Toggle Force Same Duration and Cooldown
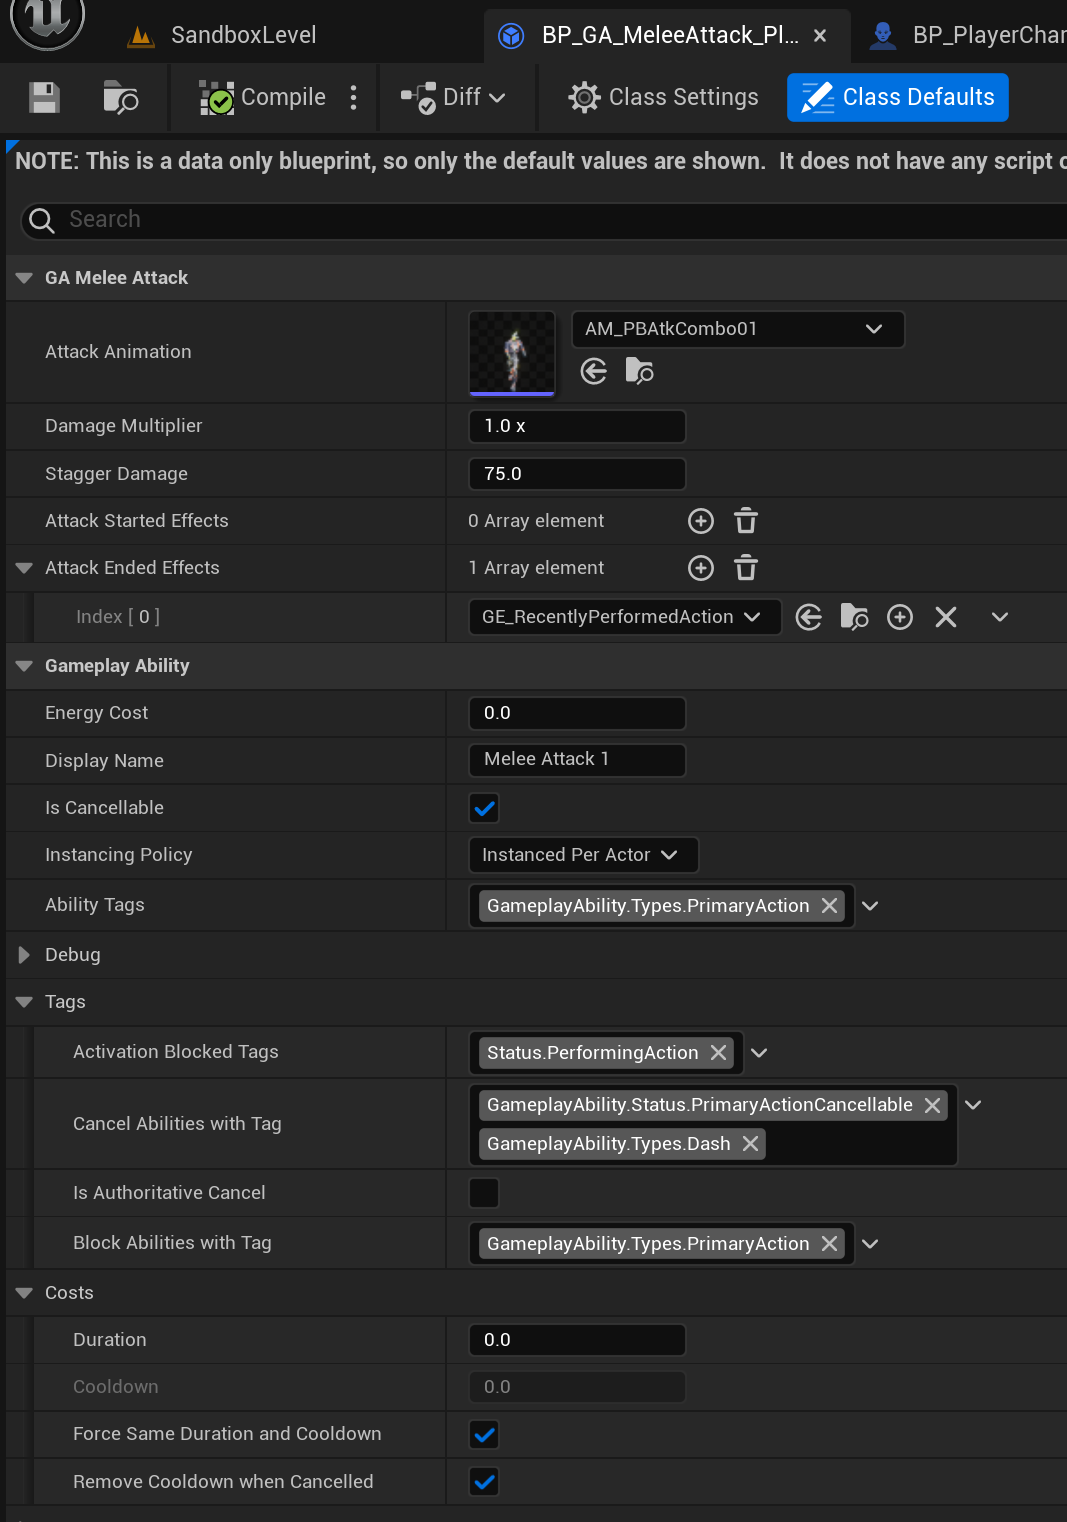 coord(484,1435)
